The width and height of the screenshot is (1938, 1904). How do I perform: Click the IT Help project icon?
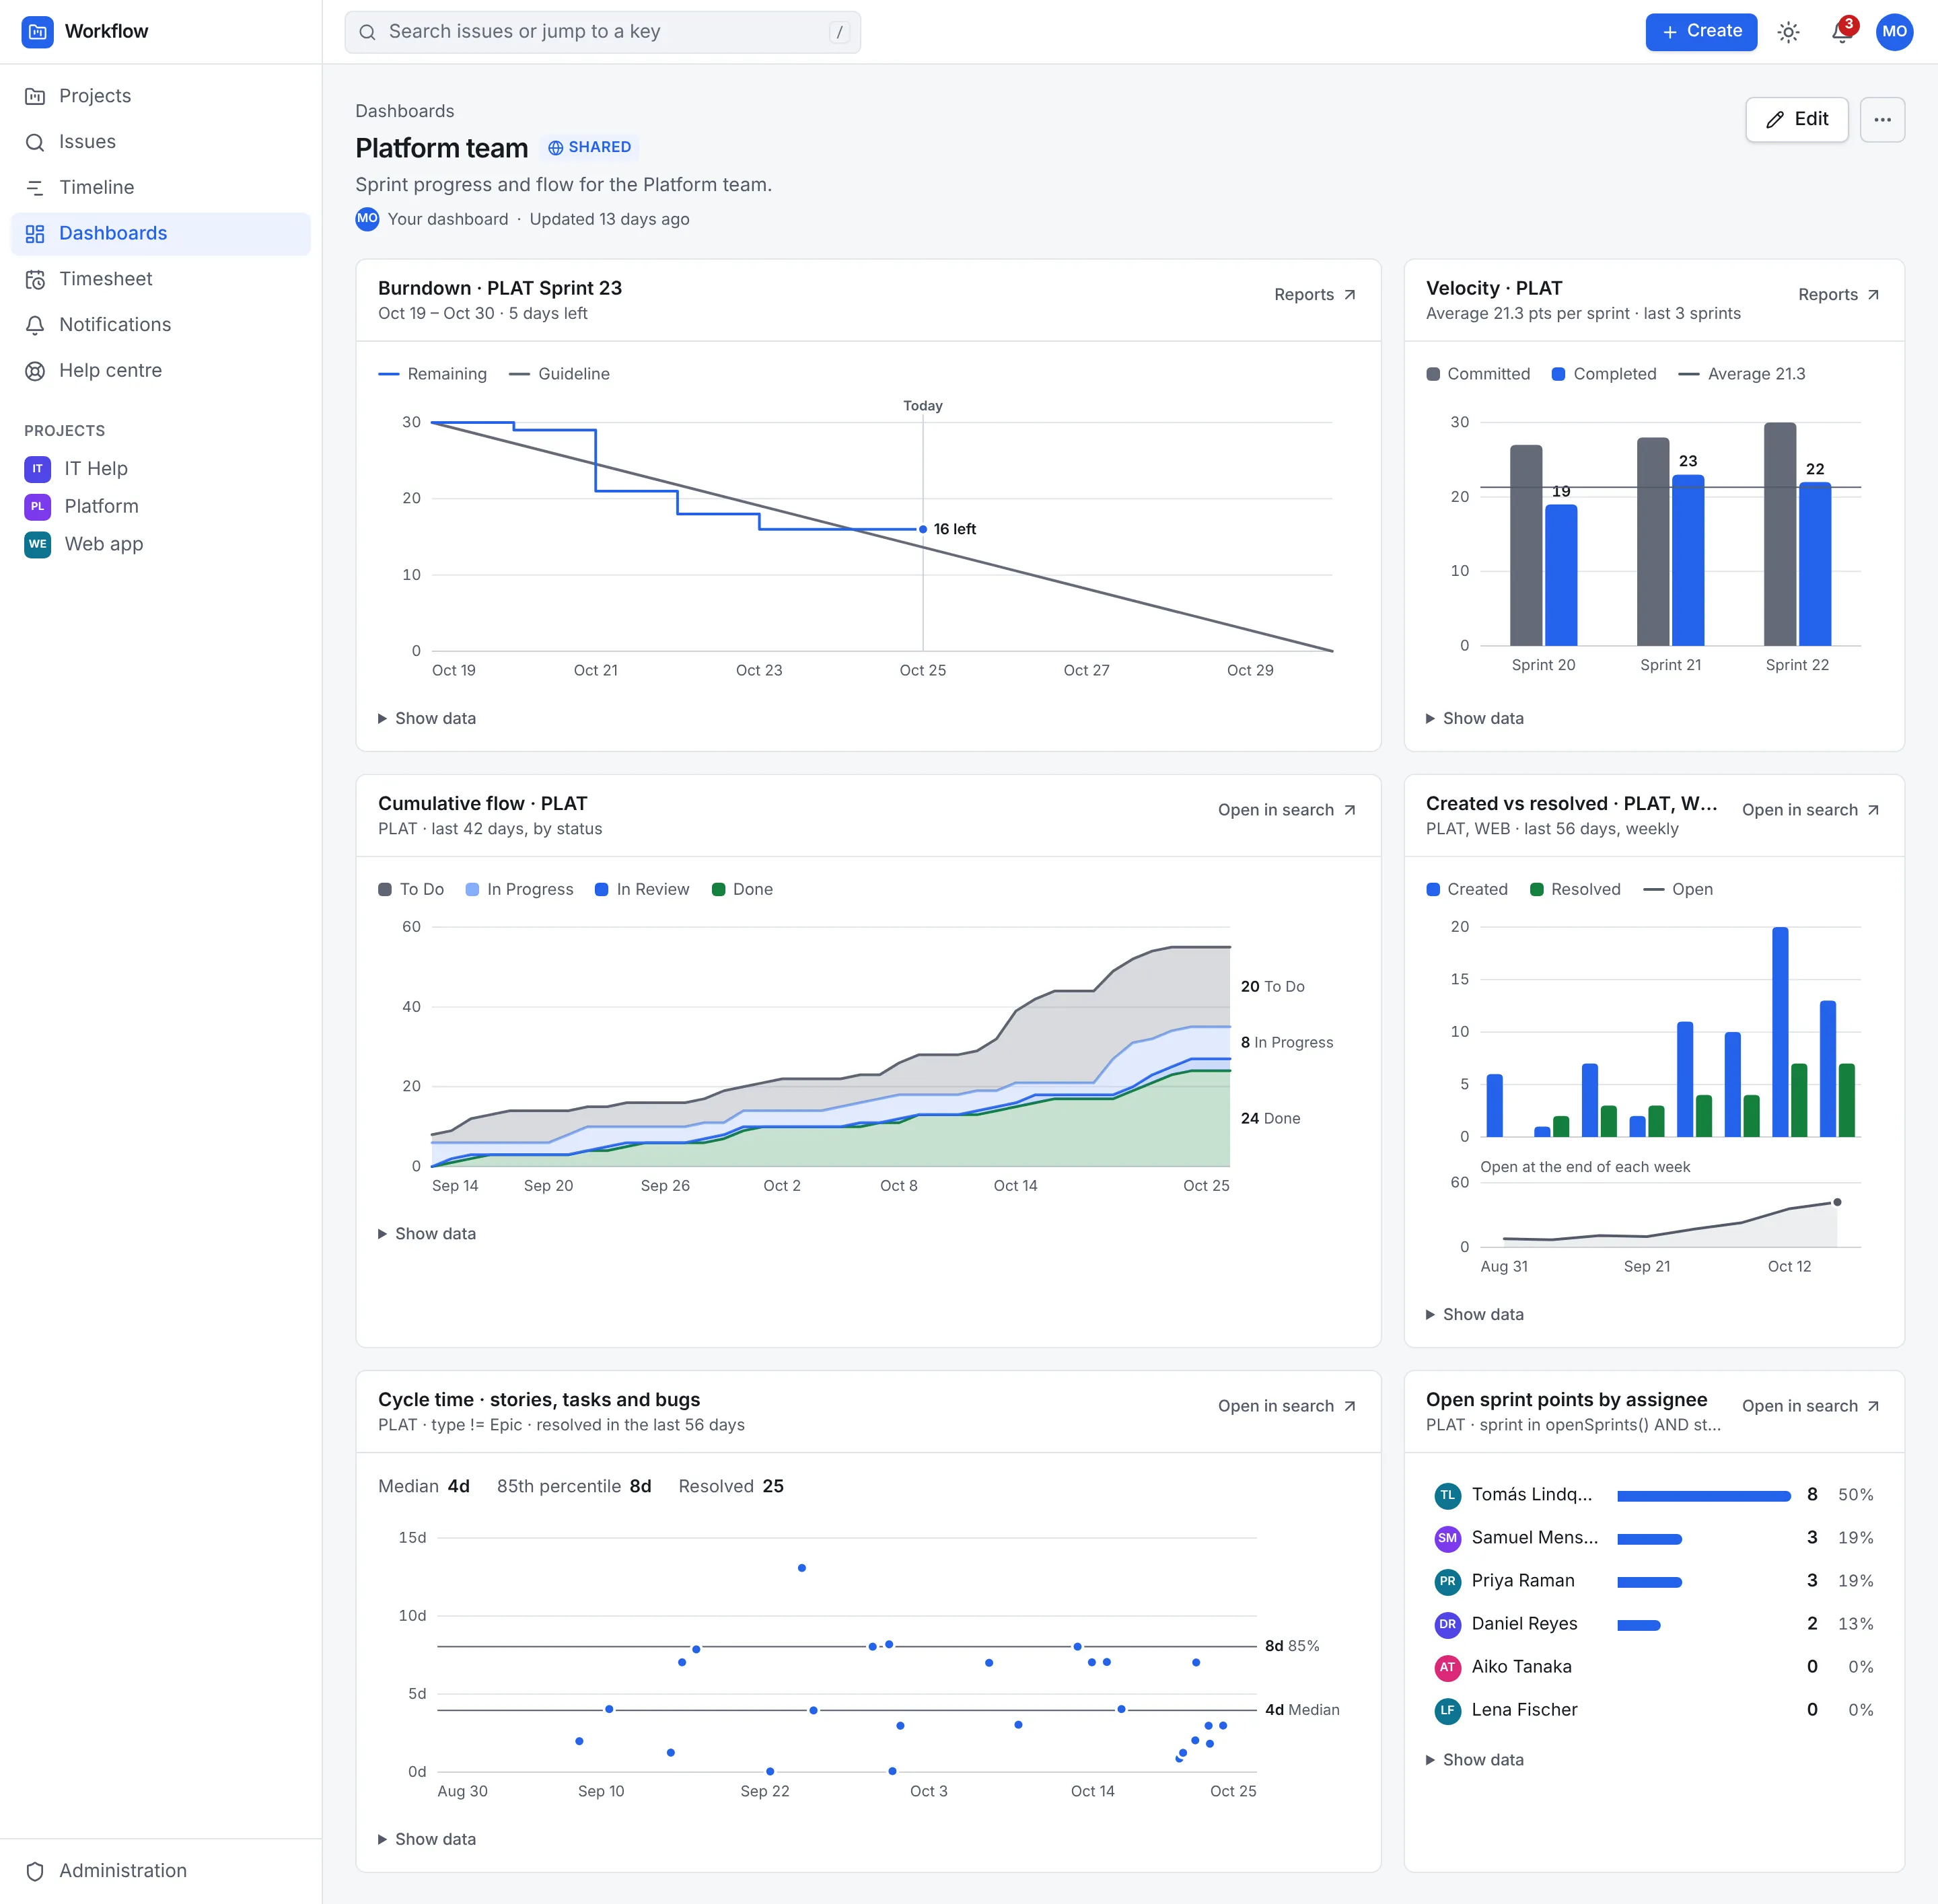tap(37, 469)
